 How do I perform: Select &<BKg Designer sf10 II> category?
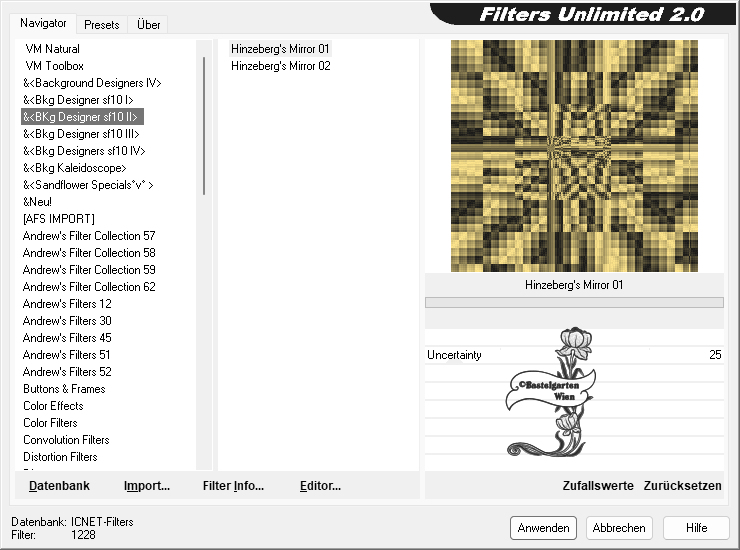tap(82, 117)
